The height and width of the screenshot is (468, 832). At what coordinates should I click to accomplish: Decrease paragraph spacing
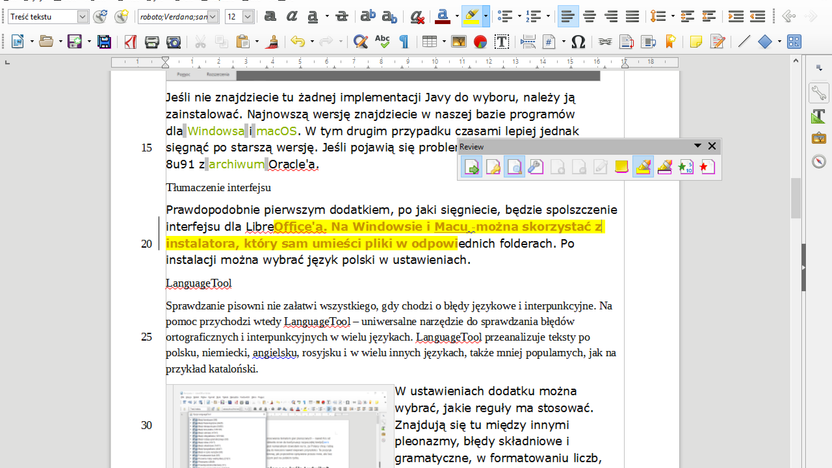709,16
